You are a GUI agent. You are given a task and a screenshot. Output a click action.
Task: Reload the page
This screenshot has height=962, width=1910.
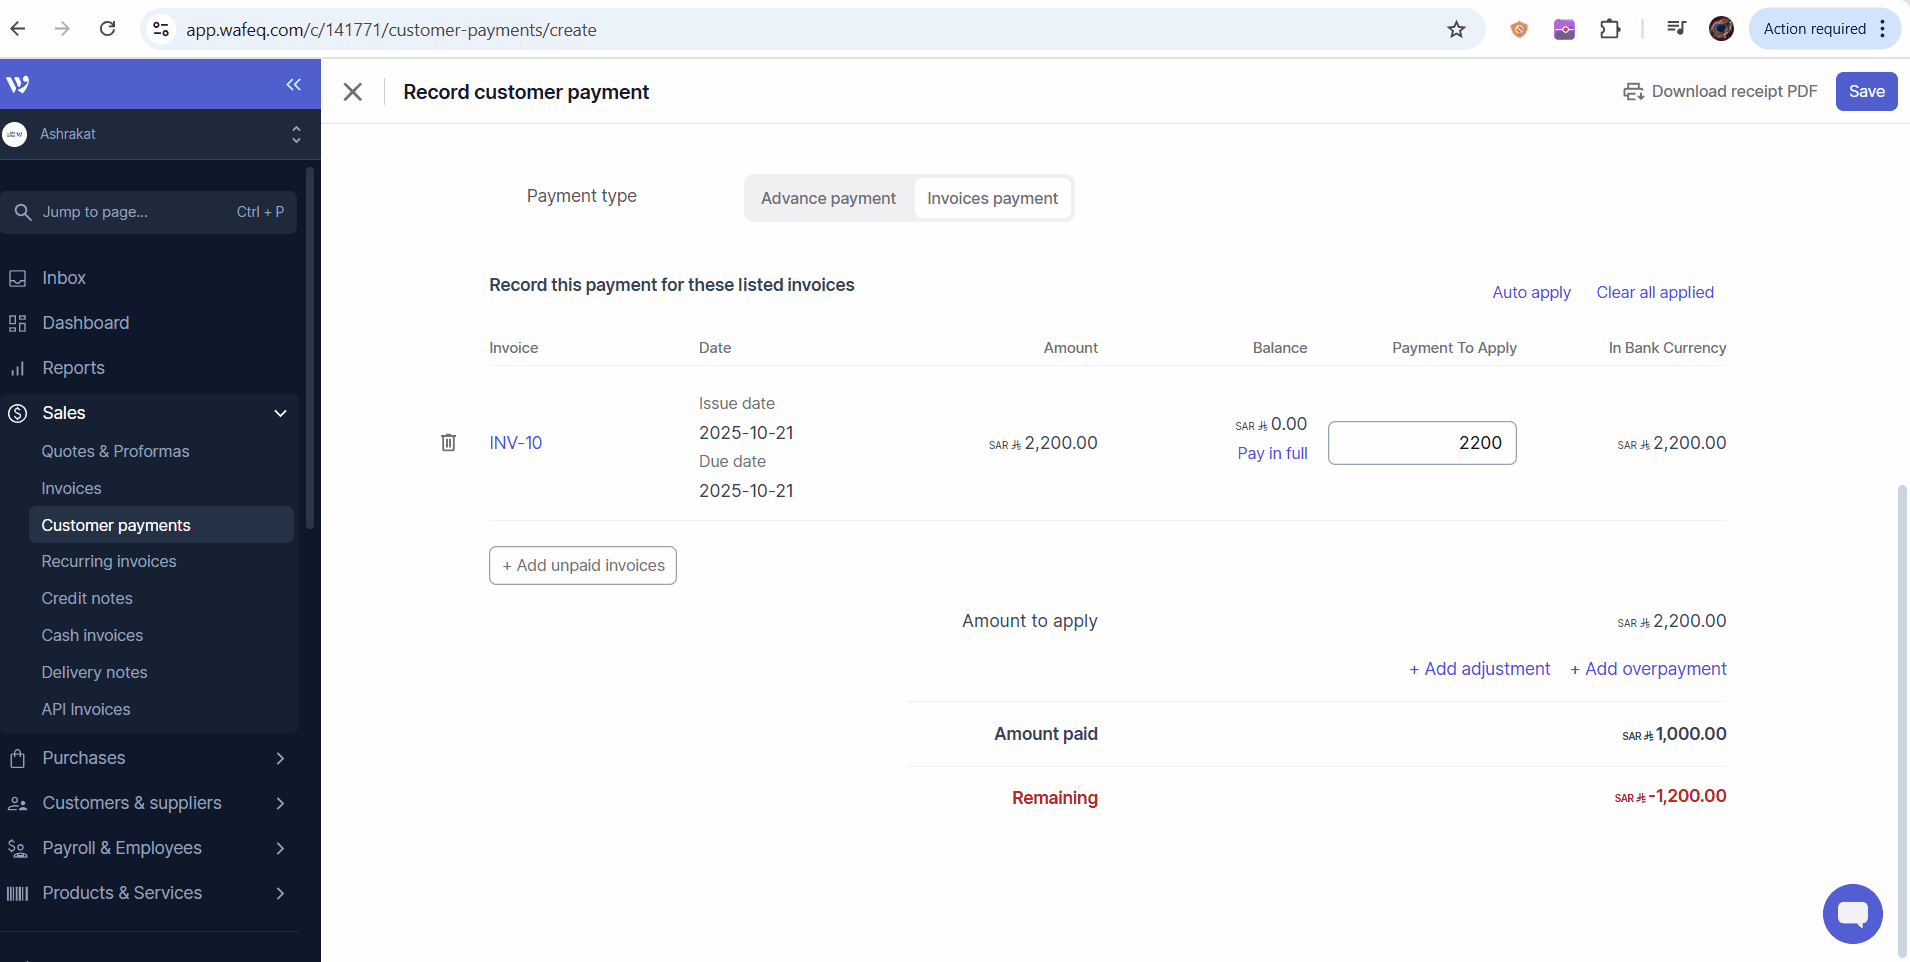pyautogui.click(x=108, y=29)
